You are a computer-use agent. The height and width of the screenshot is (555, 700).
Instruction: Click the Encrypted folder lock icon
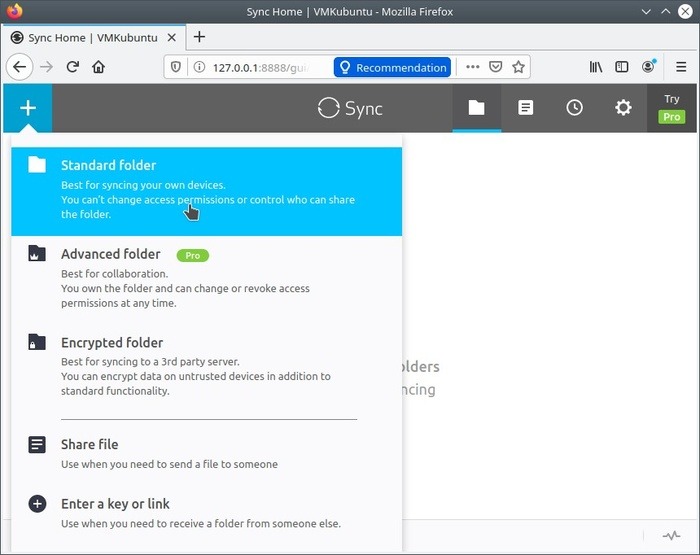click(37, 342)
